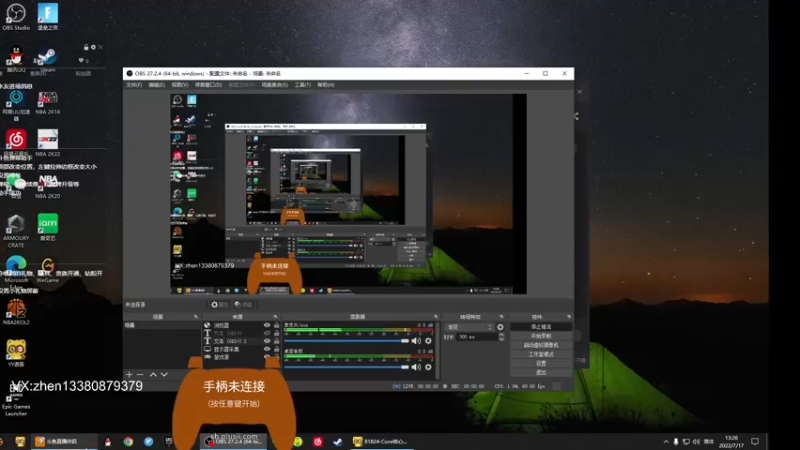Mute the 麦克风/Aux speaker icon in mixer

pyautogui.click(x=416, y=341)
